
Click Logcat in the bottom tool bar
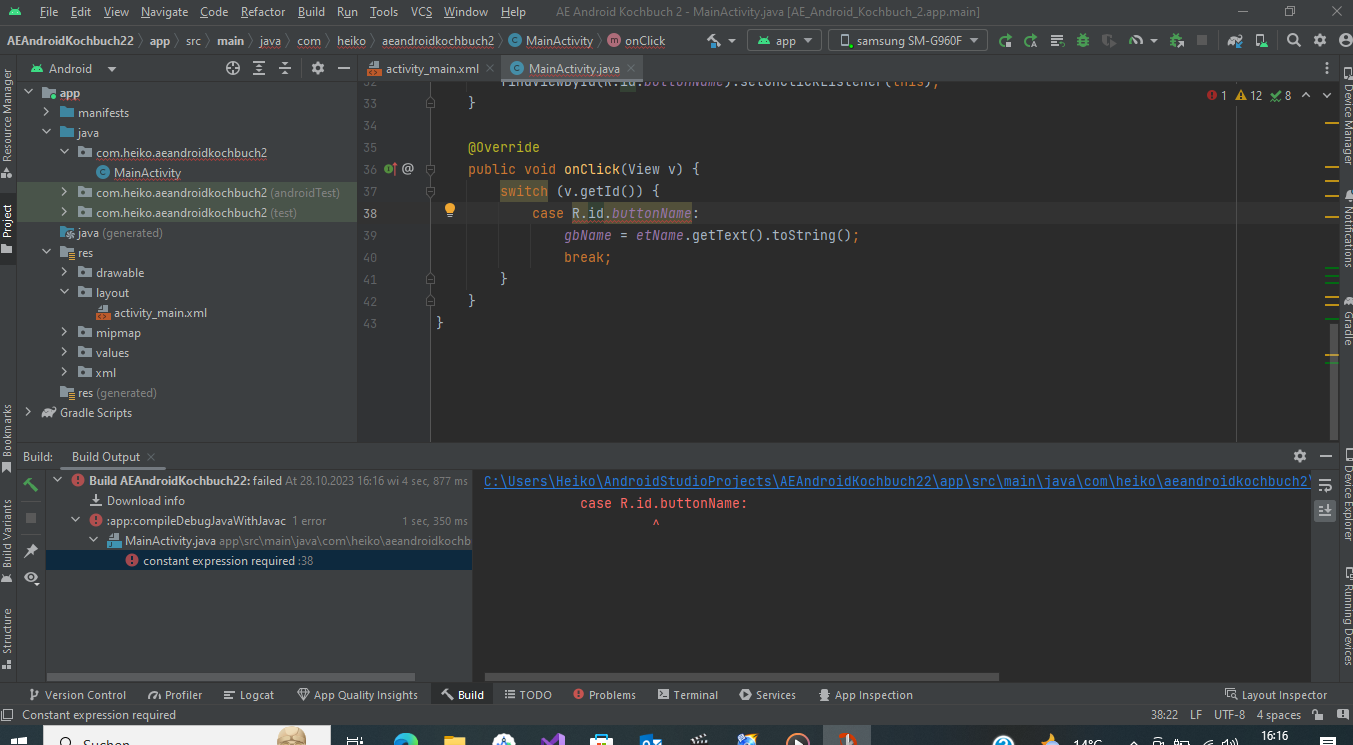pyautogui.click(x=248, y=695)
